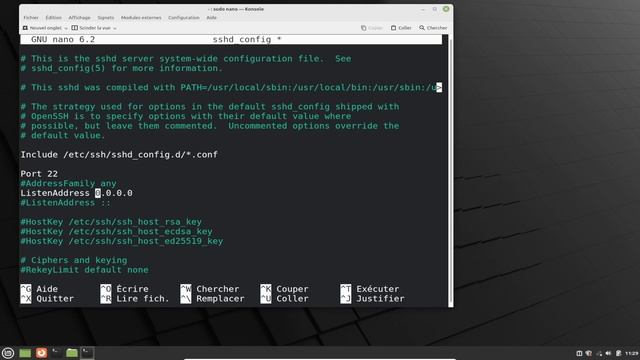
Task: Click the '^X Quitter' nano shortcut
Action: (x=47, y=299)
